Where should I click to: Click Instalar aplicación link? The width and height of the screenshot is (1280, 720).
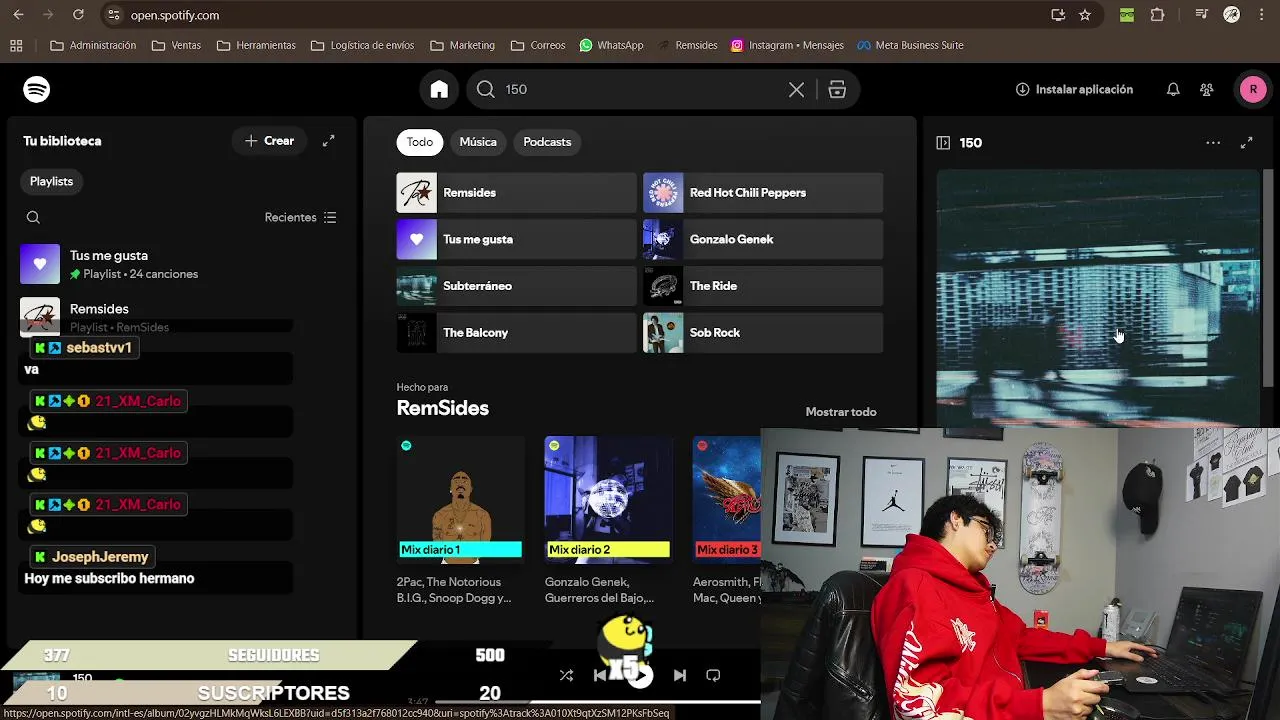click(1074, 89)
